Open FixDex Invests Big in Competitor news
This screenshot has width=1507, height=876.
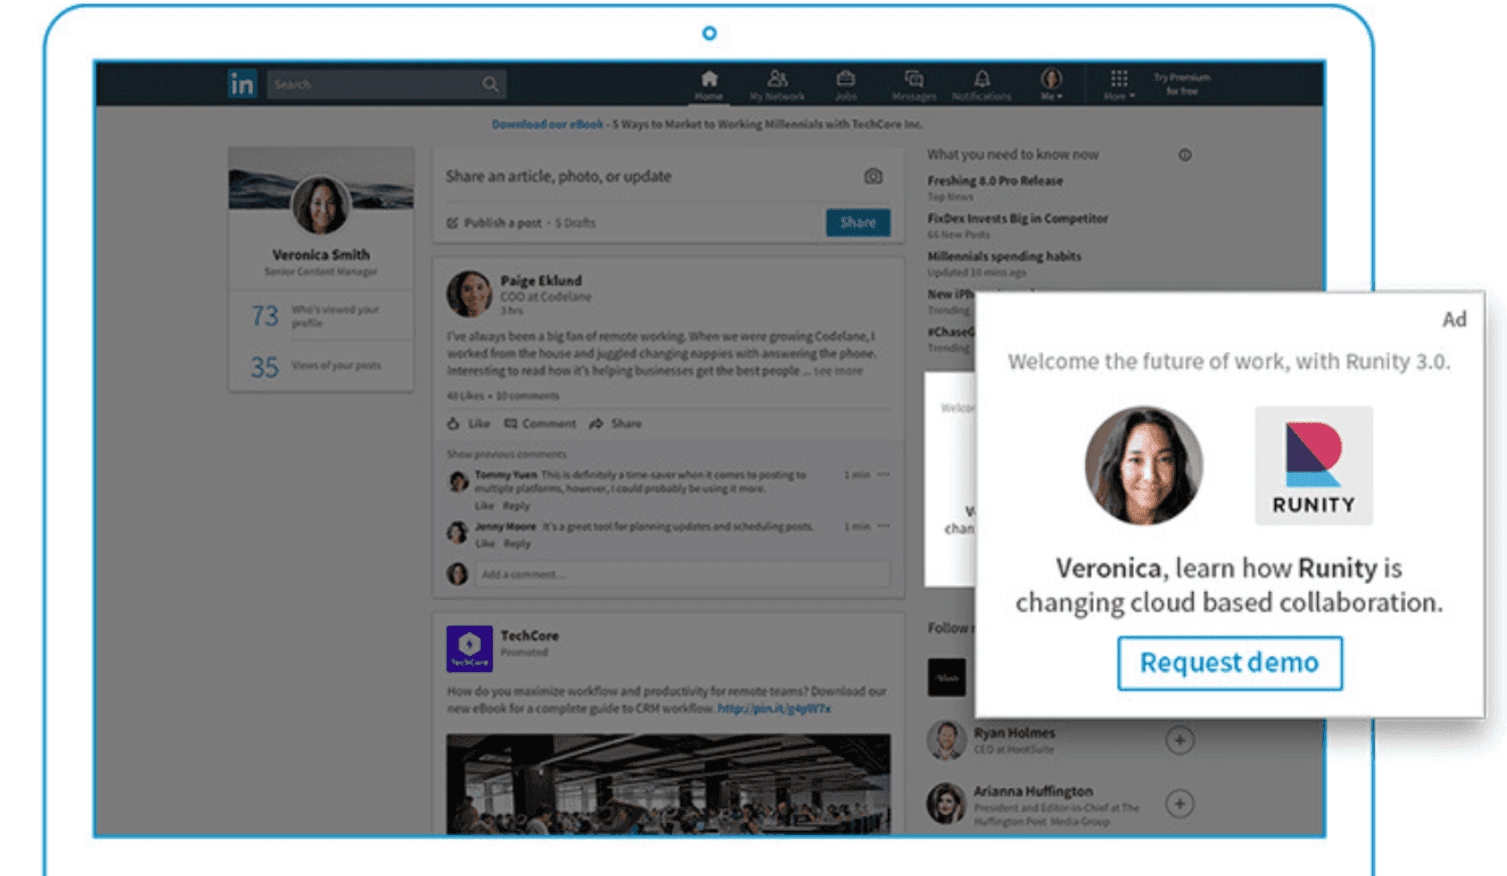(x=1017, y=218)
